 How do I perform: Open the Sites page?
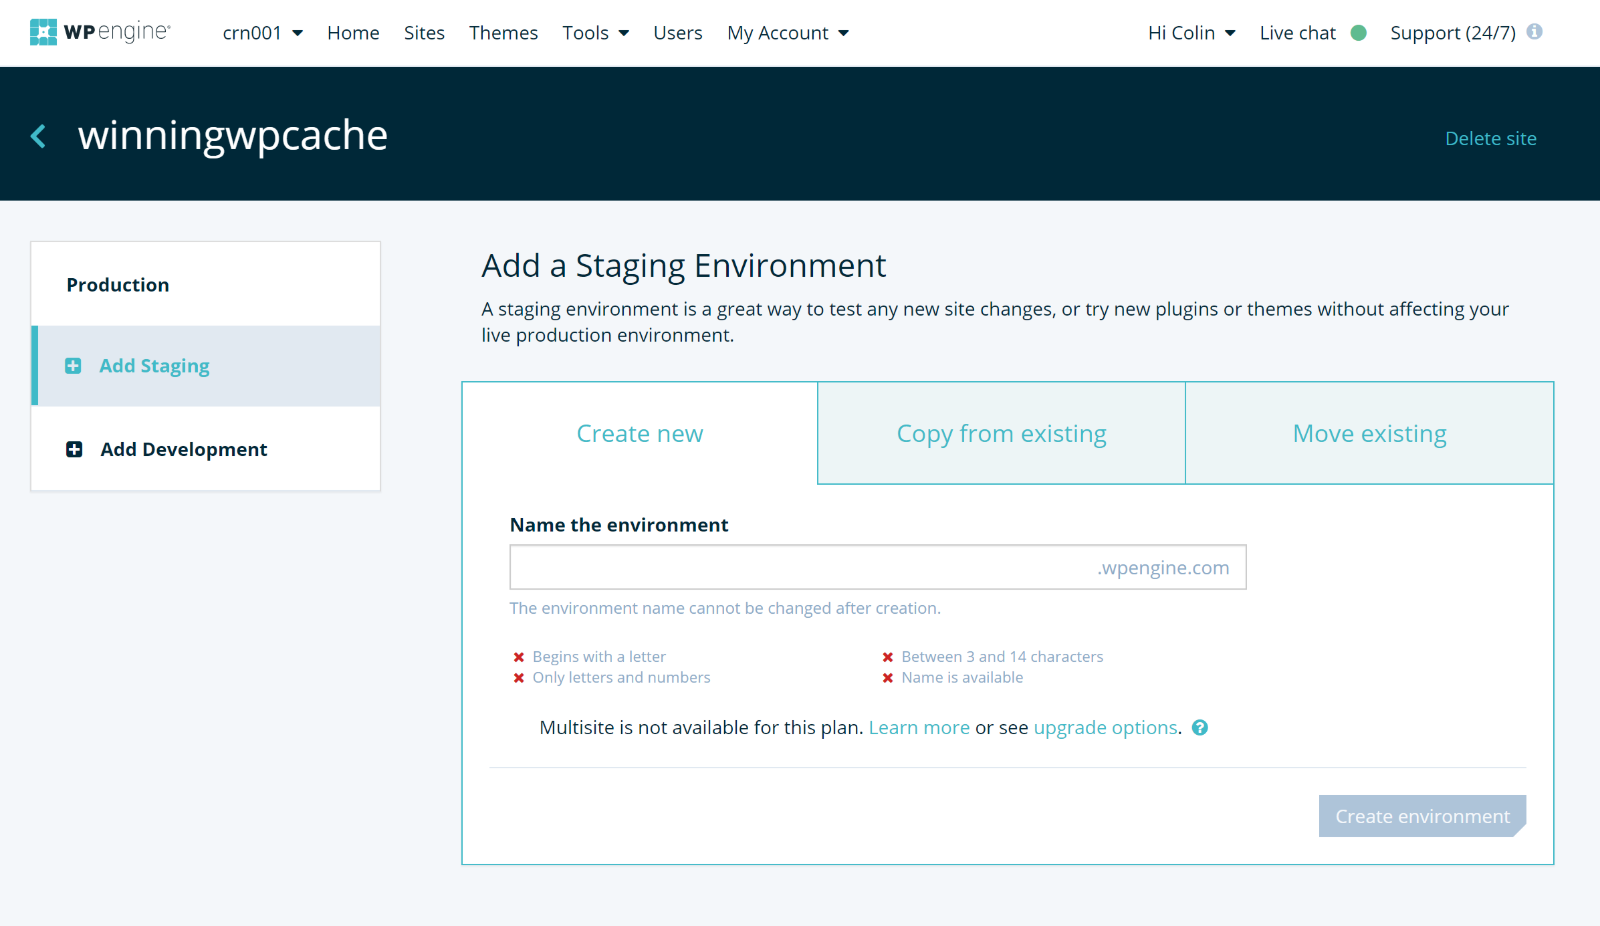tap(424, 33)
